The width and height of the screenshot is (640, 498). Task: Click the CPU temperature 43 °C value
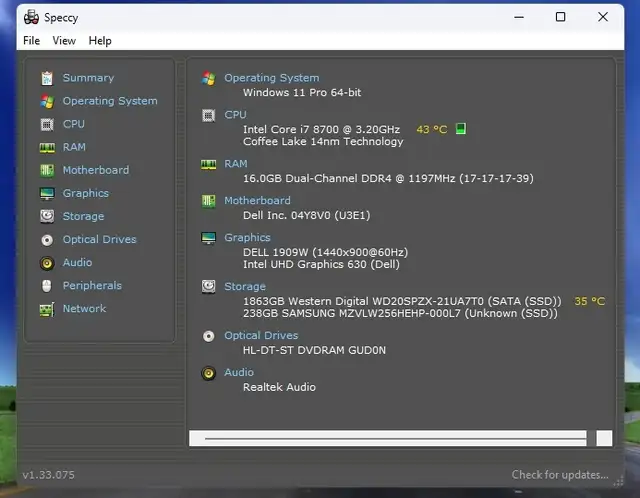click(431, 130)
